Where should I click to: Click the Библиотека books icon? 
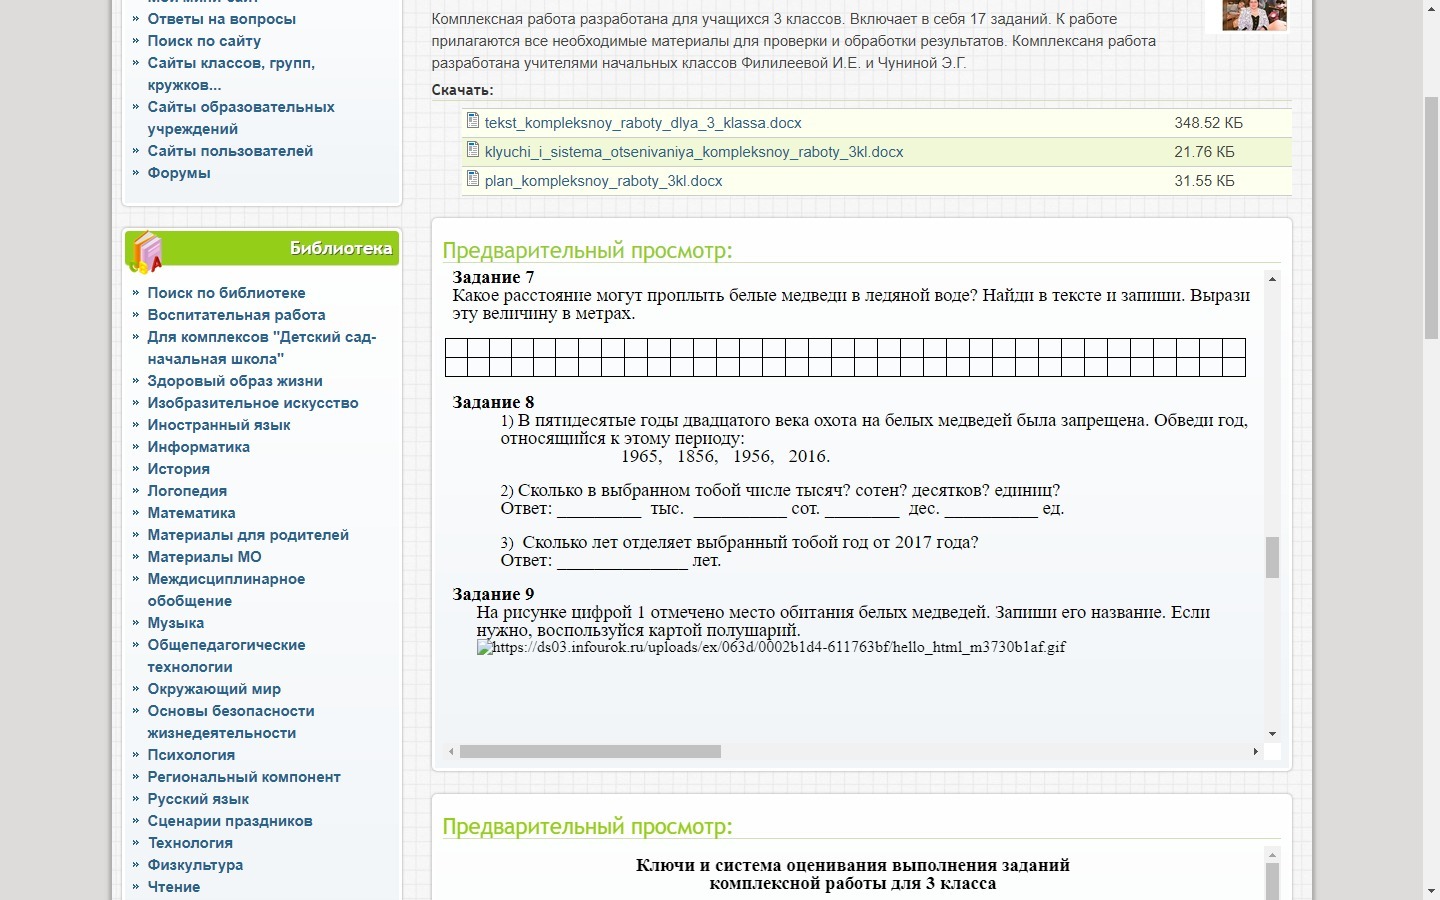coord(146,251)
